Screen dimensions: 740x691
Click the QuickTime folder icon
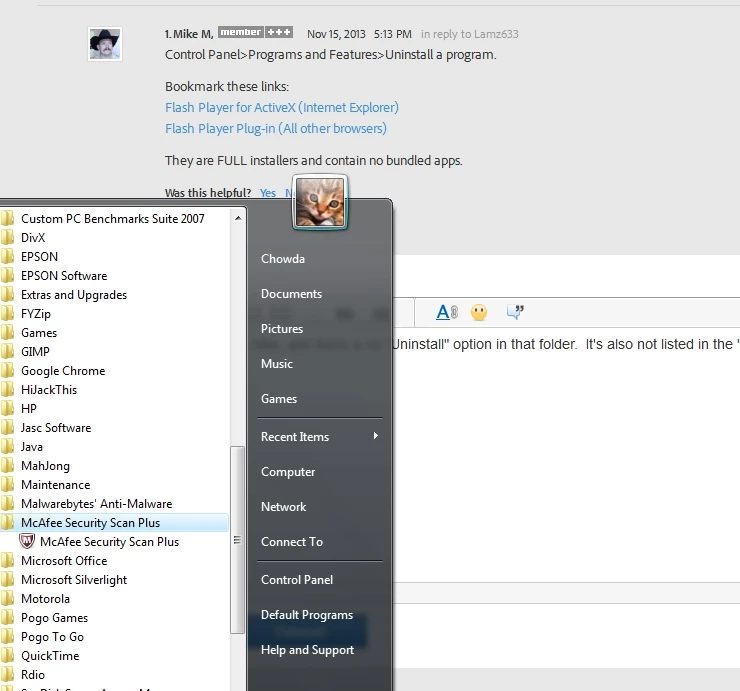pos(8,656)
